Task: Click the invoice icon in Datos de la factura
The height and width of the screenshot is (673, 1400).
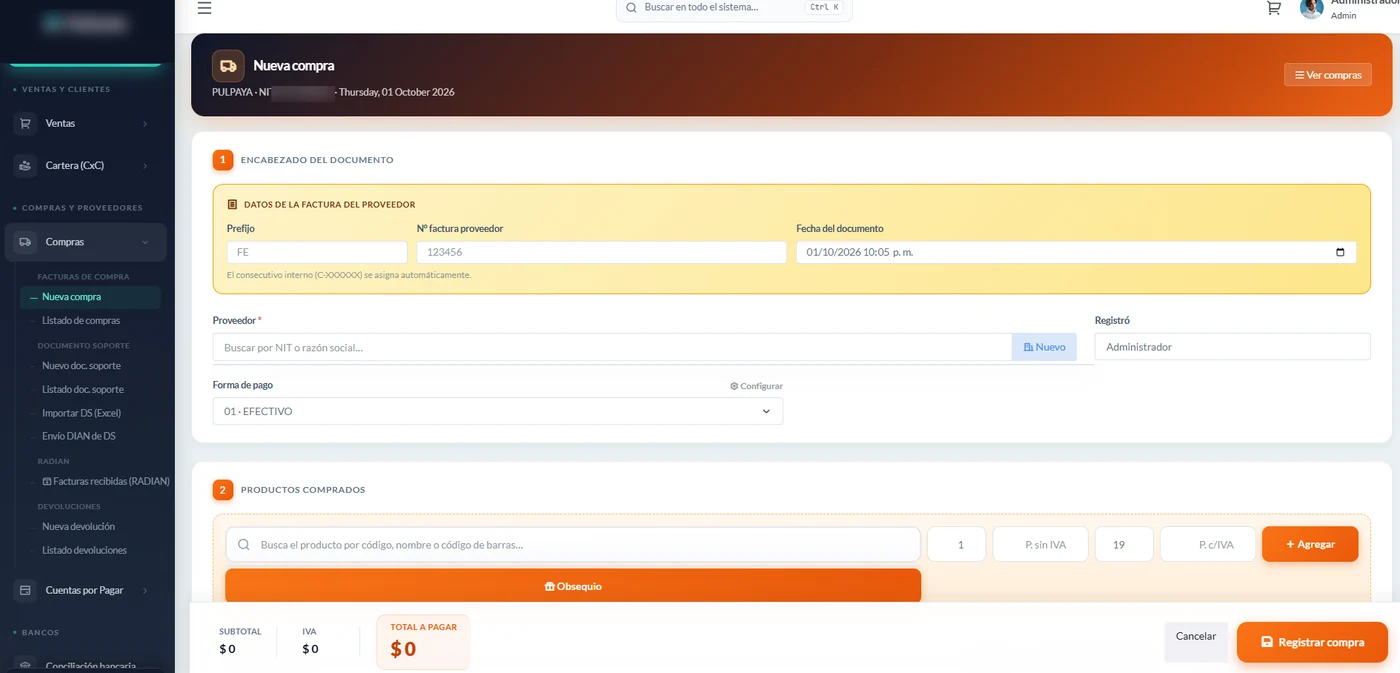Action: point(232,204)
